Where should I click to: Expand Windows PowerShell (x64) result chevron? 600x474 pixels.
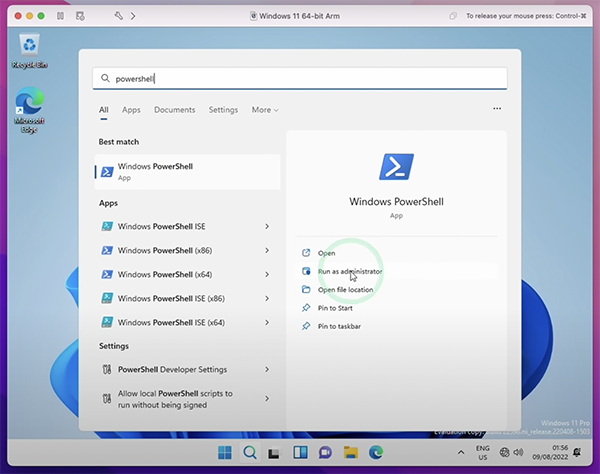coord(267,275)
